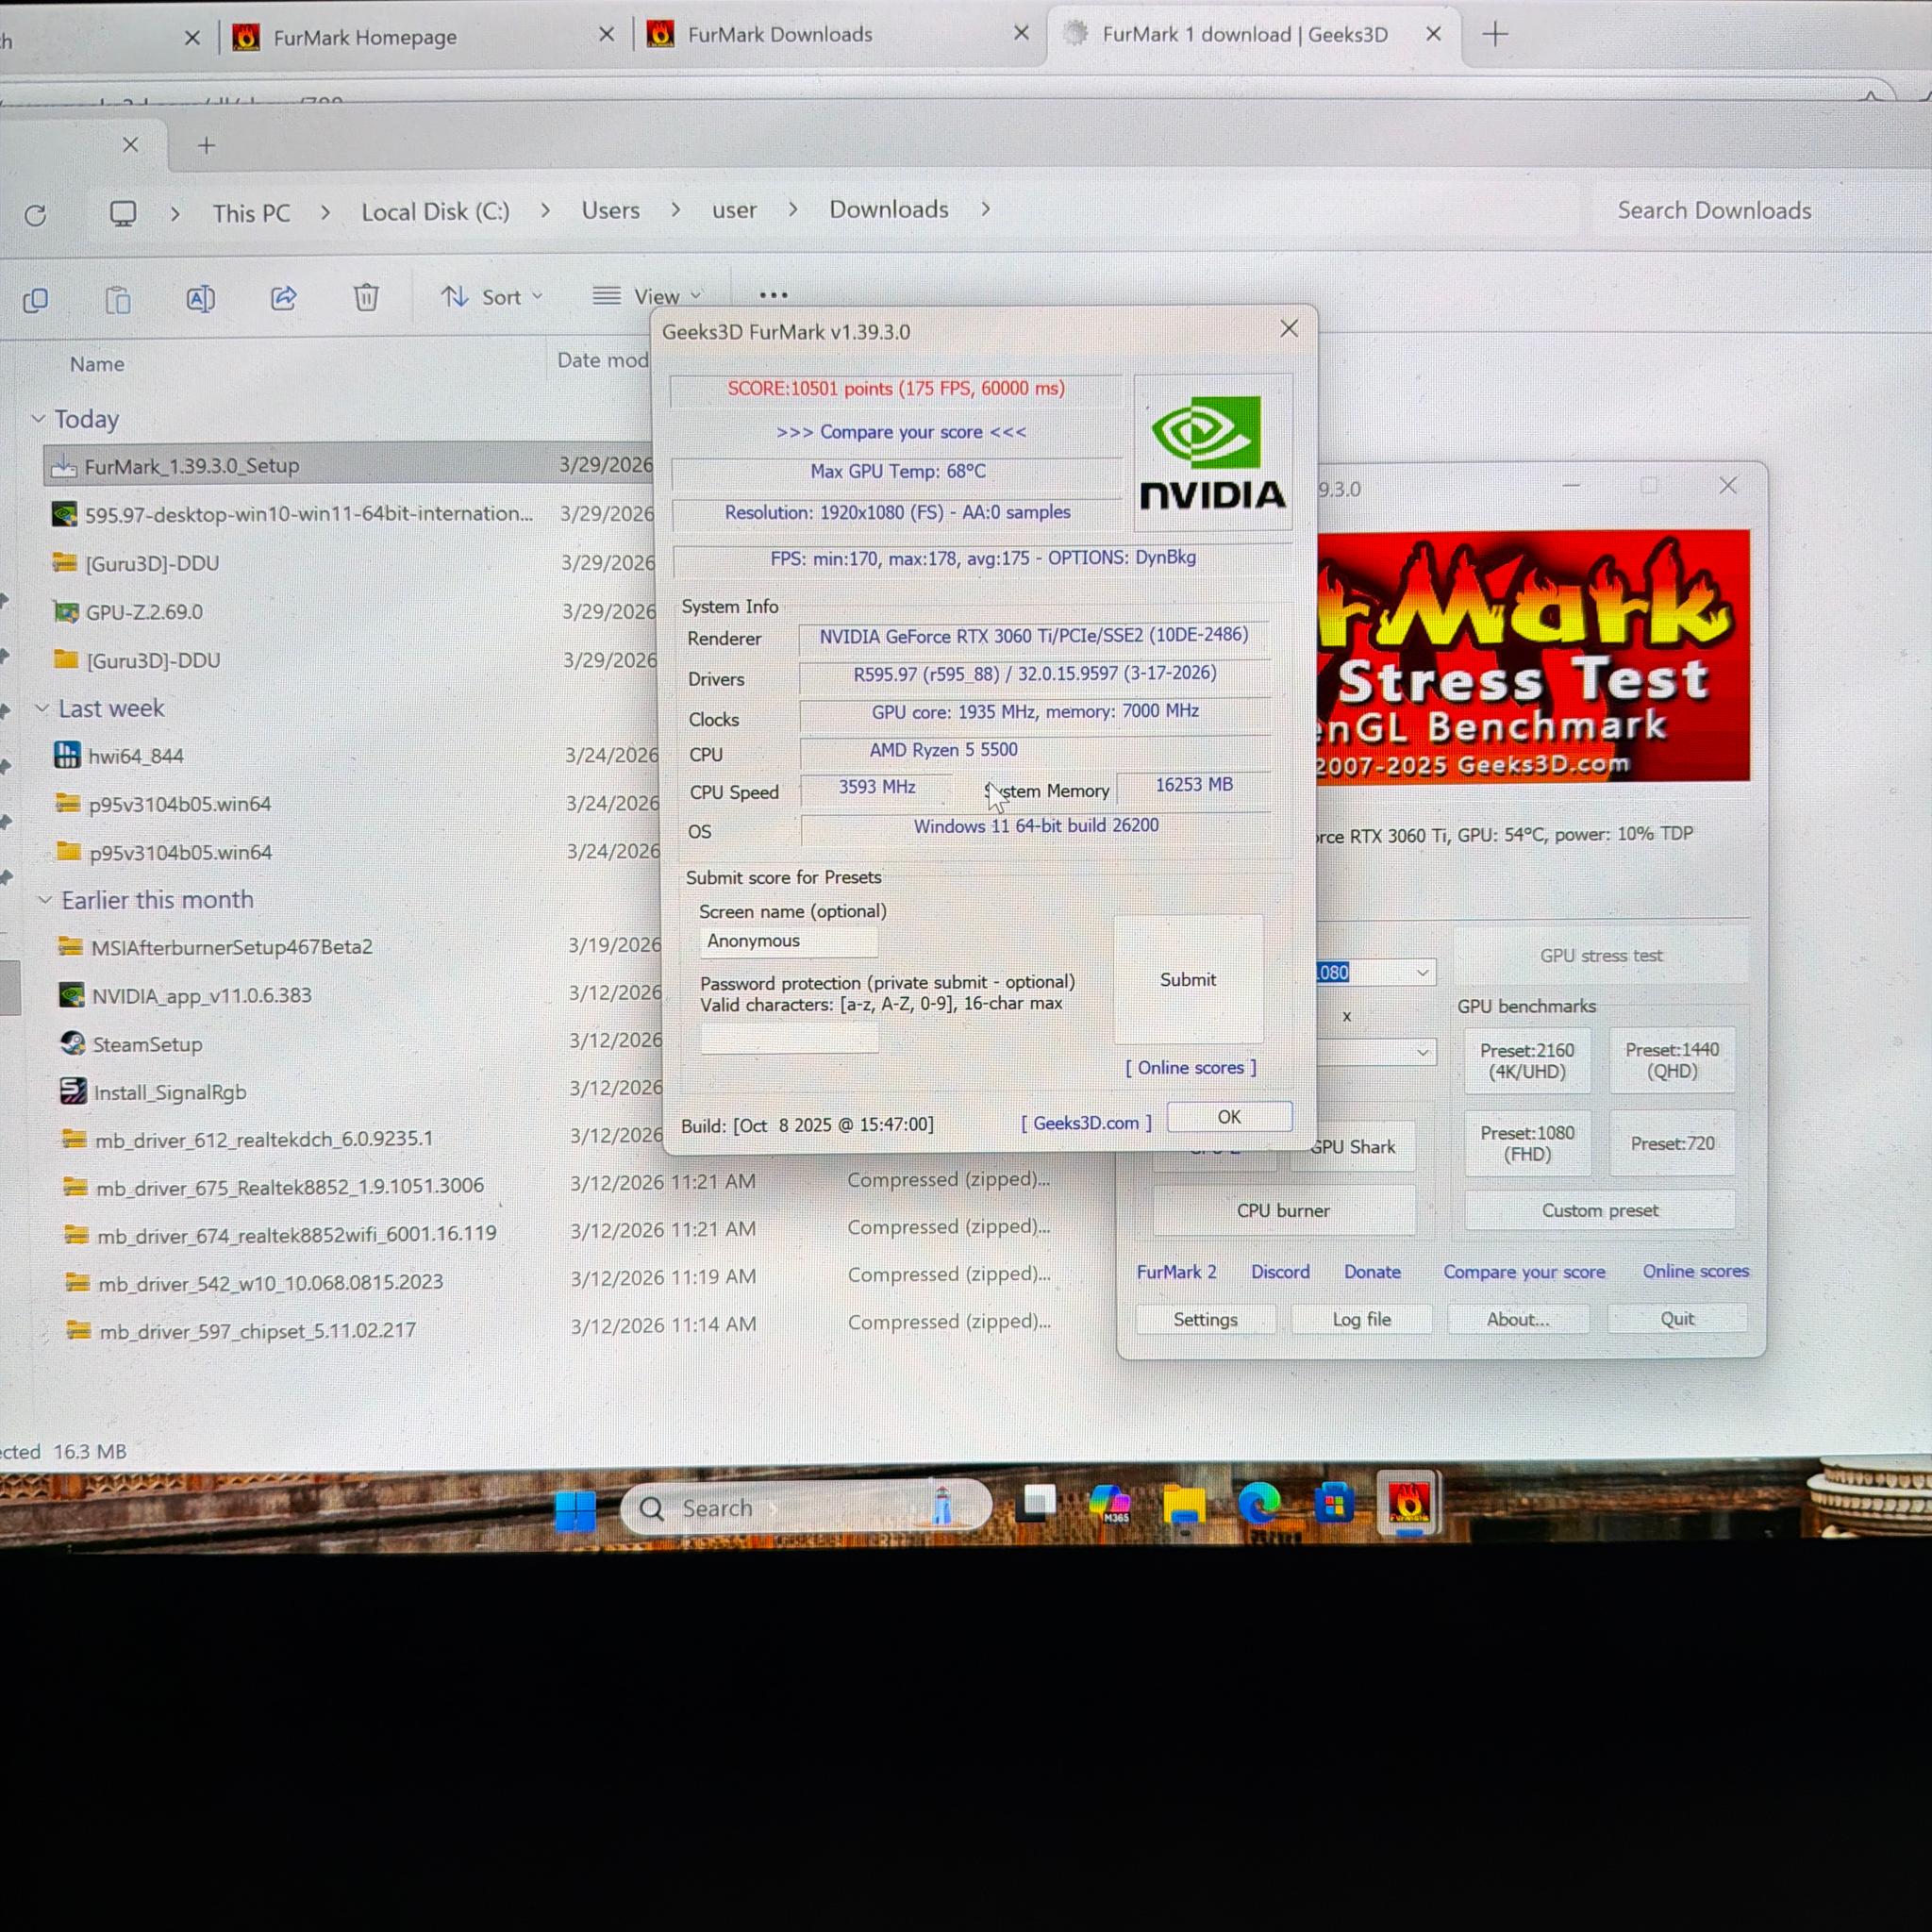The width and height of the screenshot is (1932, 1932).
Task: Launch Microsoft 365 Copilot from taskbar
Action: 1110,1504
